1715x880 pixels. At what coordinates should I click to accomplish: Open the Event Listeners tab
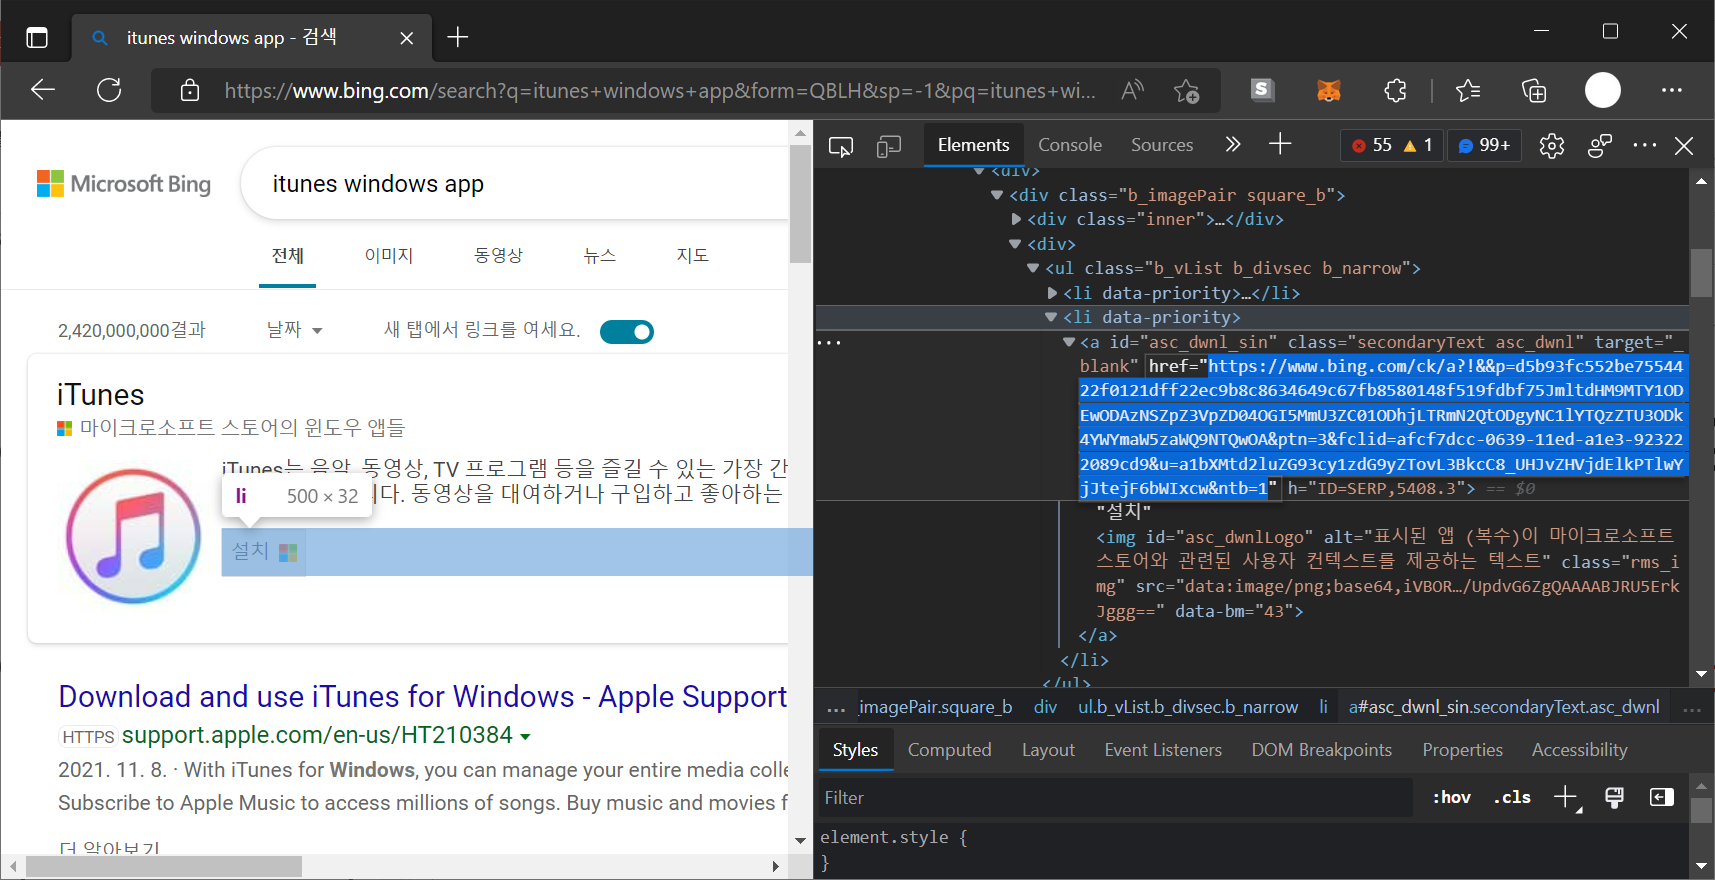point(1163,750)
